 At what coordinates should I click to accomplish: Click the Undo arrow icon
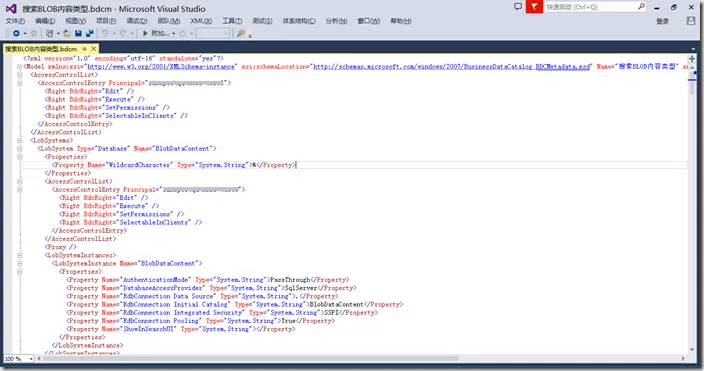tap(105, 33)
